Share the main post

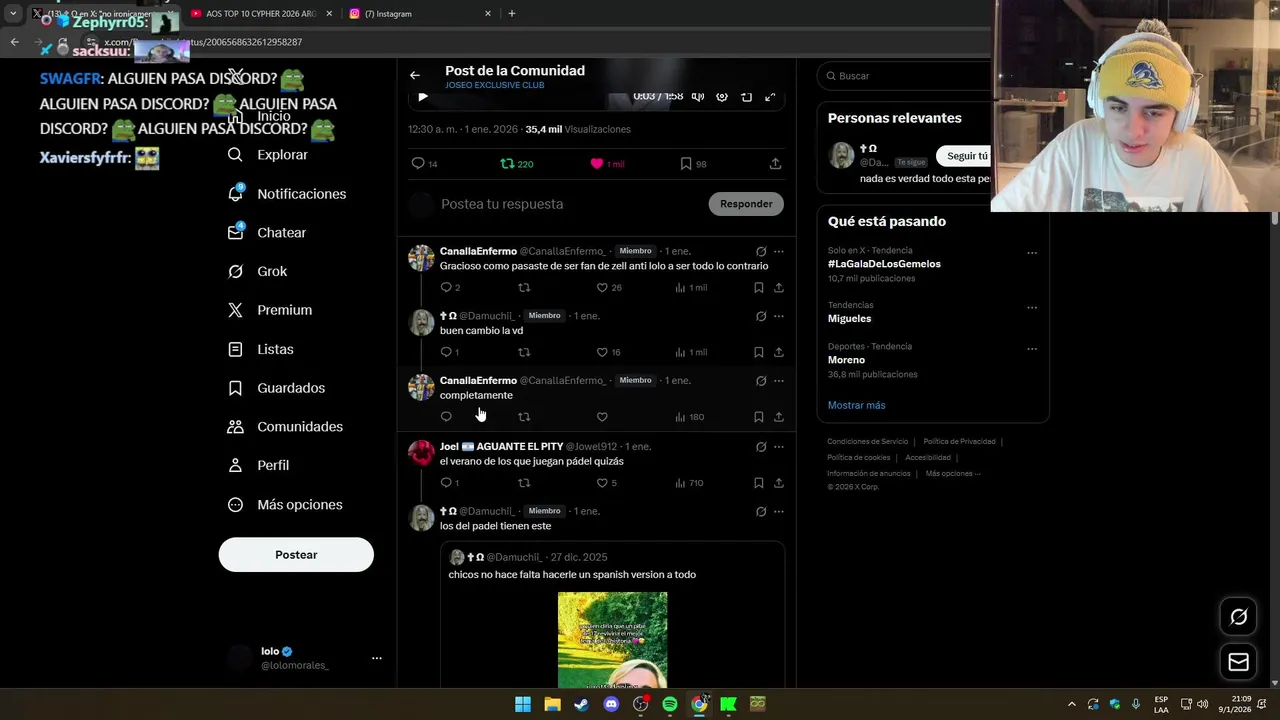(x=775, y=163)
